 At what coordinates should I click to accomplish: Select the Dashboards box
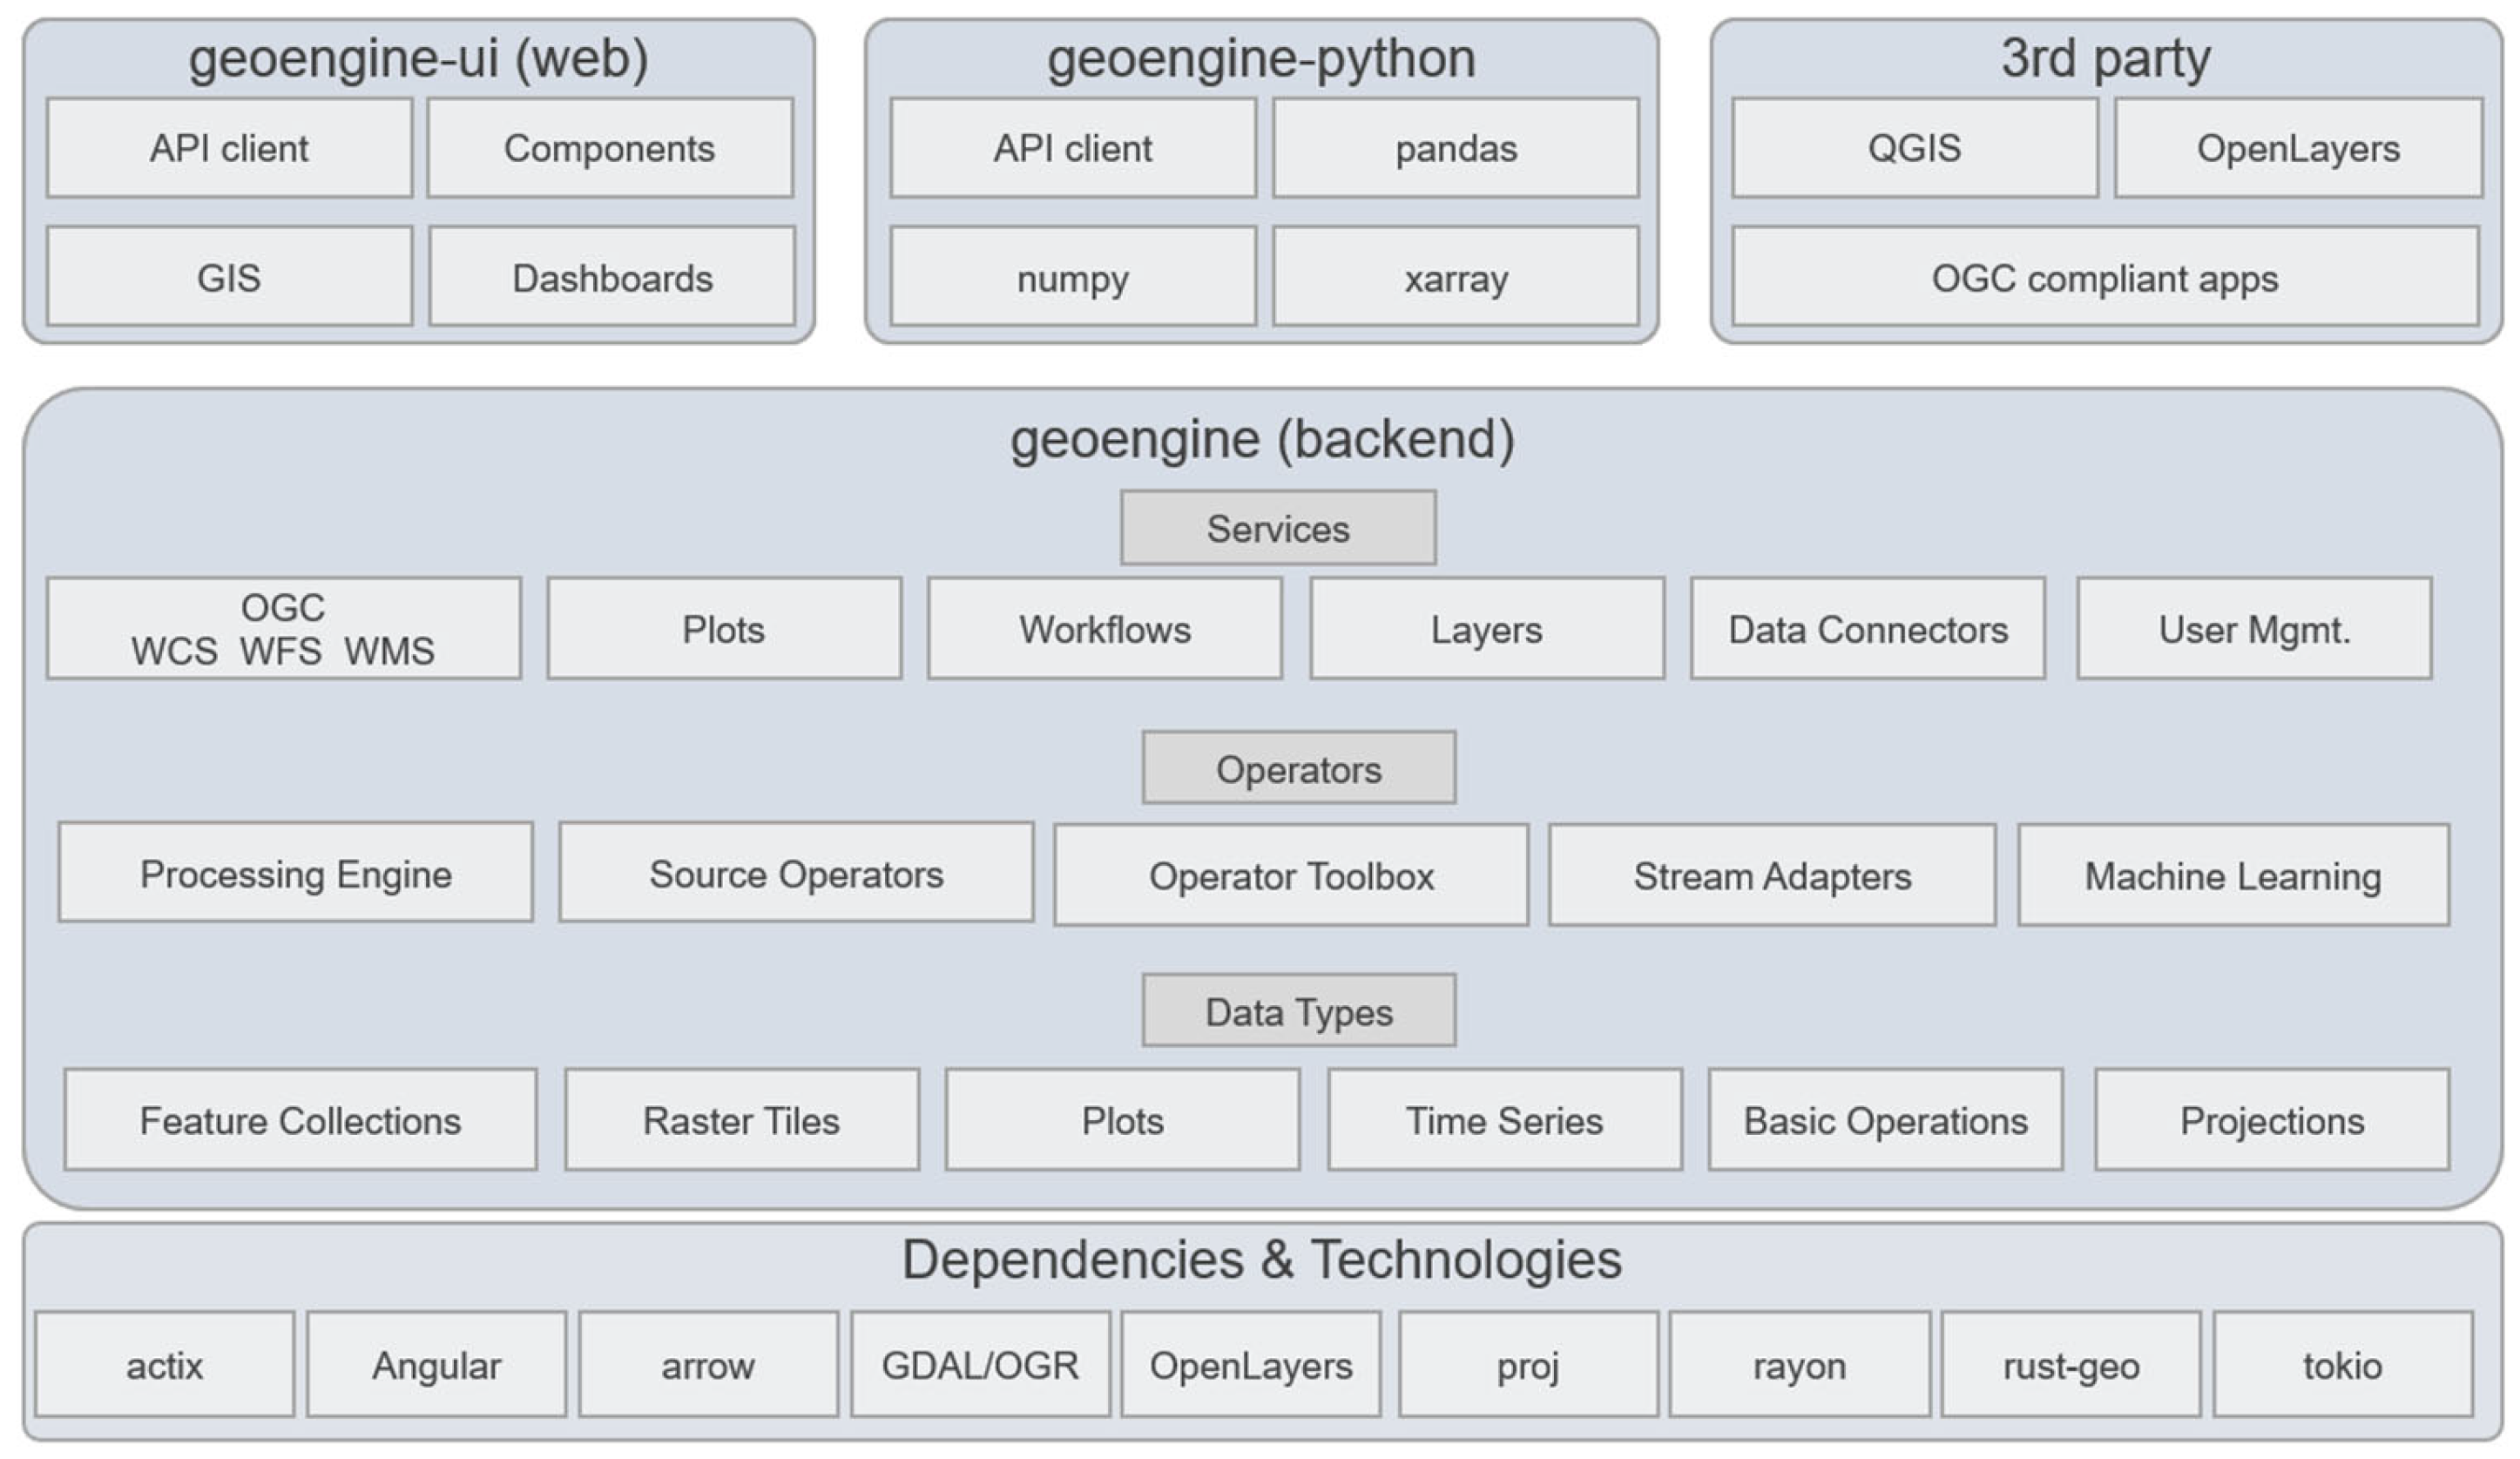[x=612, y=277]
